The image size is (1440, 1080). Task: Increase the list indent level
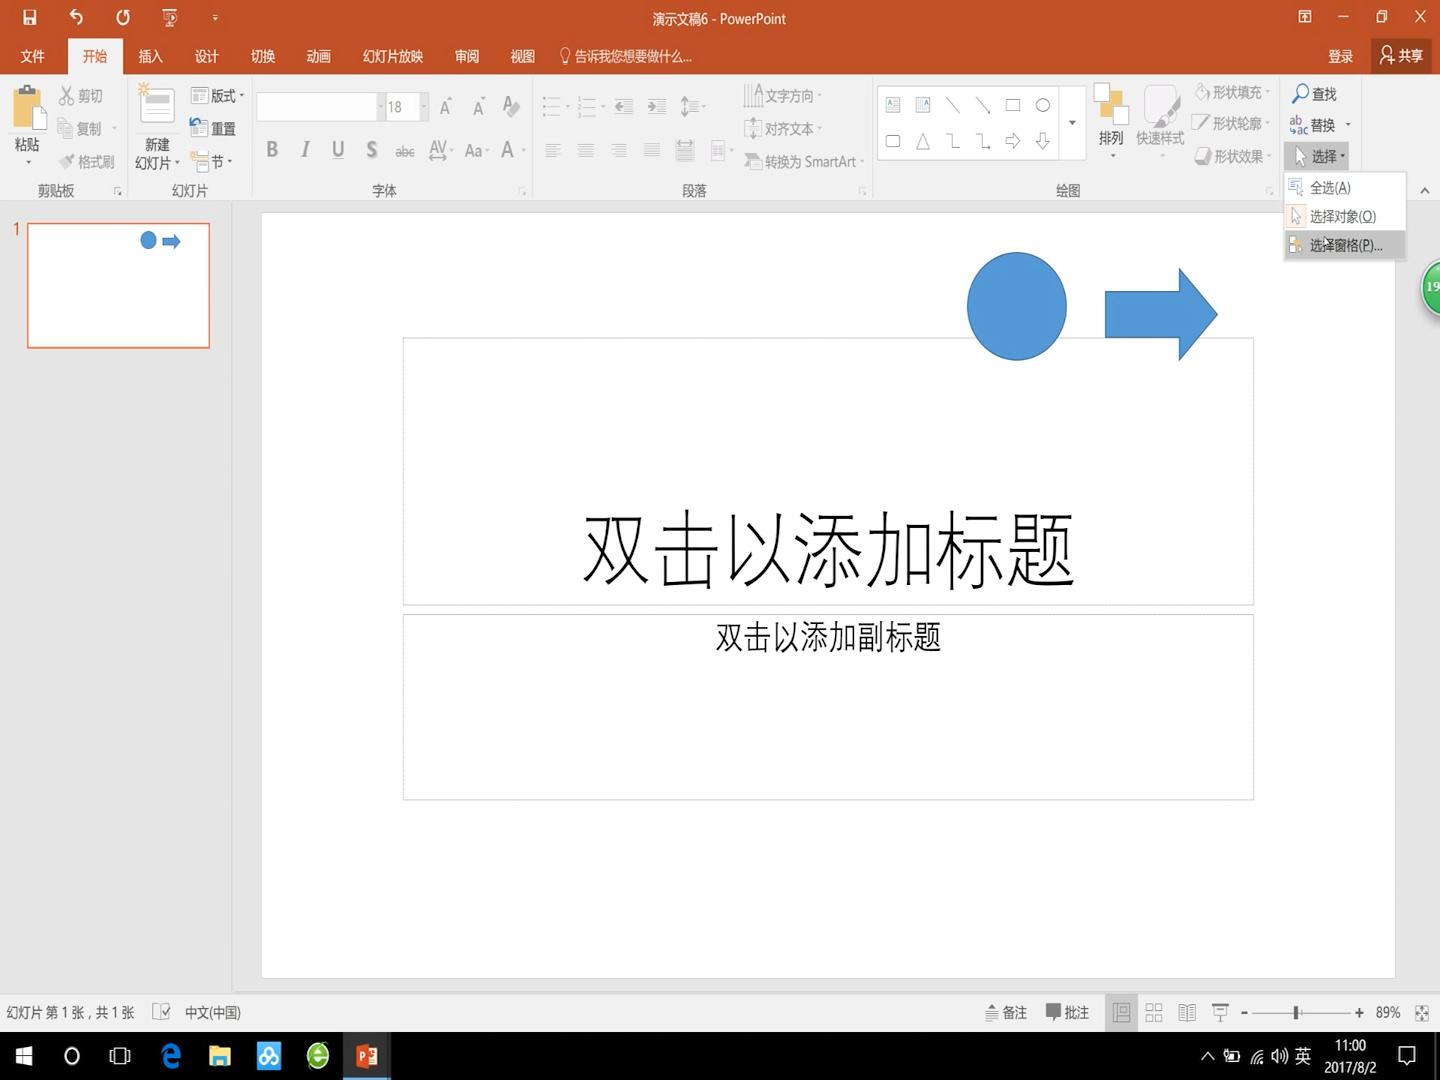656,106
